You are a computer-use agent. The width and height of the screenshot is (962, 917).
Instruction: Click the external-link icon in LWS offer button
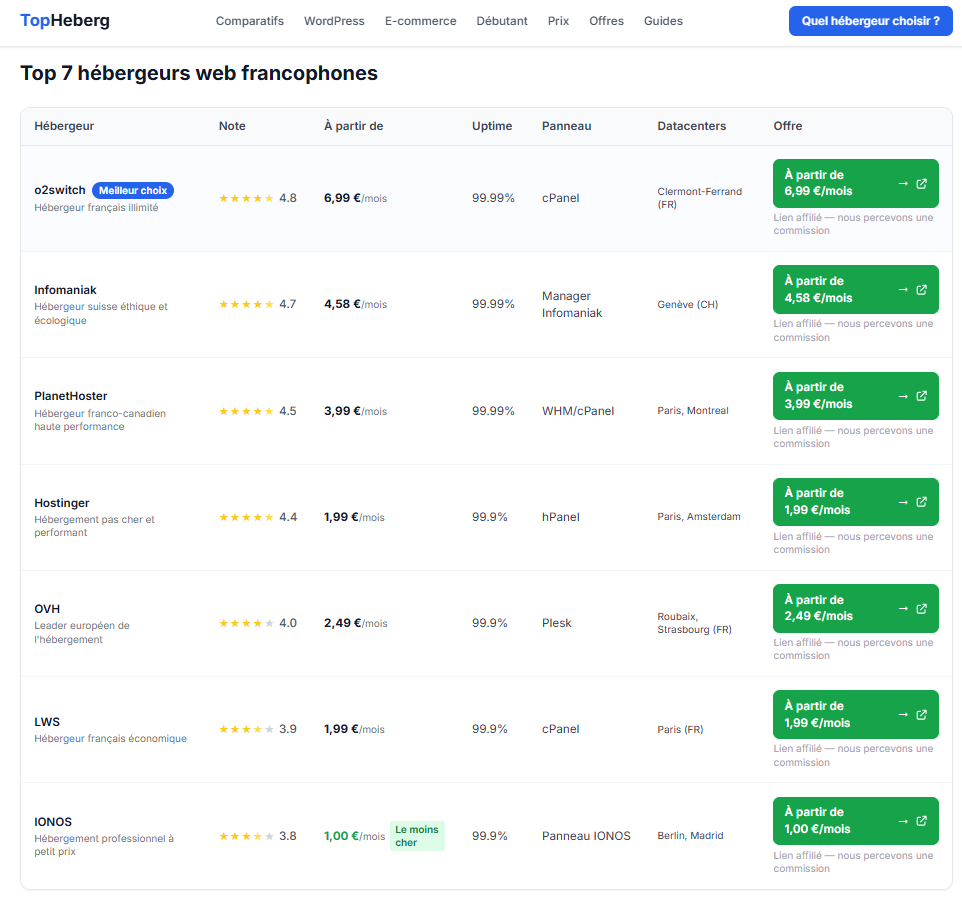(922, 715)
